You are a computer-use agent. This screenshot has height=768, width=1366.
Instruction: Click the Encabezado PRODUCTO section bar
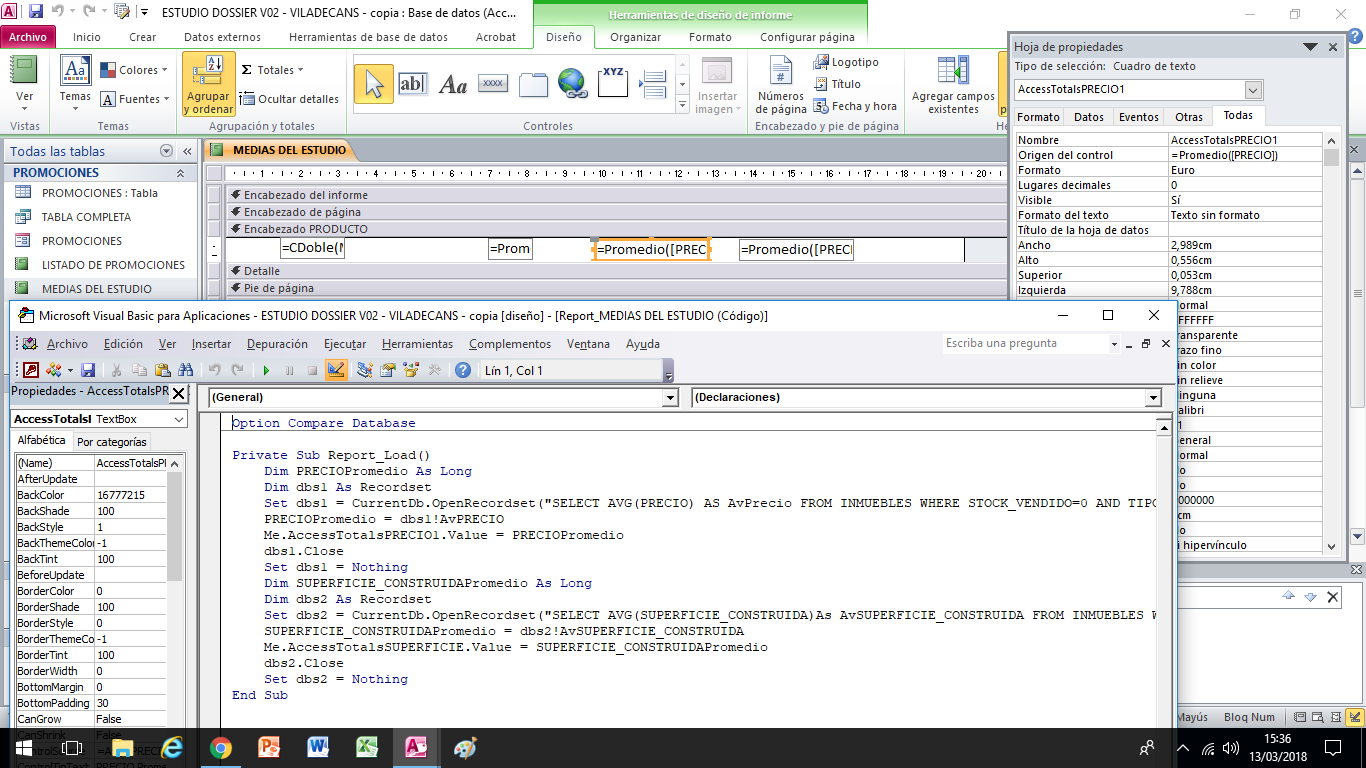[x=616, y=229]
